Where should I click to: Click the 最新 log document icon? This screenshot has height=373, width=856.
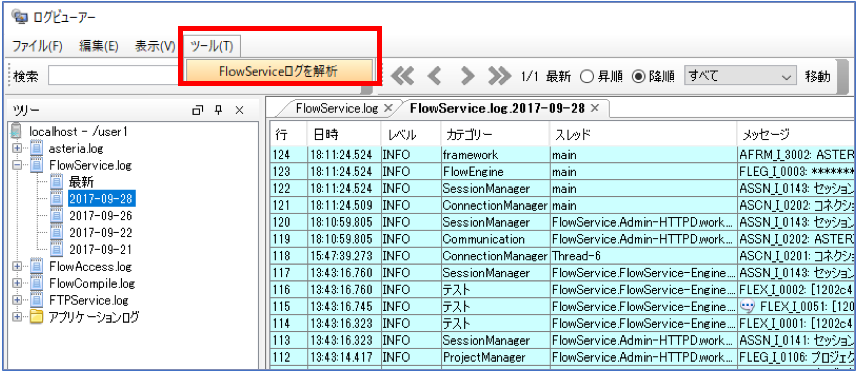(x=57, y=182)
